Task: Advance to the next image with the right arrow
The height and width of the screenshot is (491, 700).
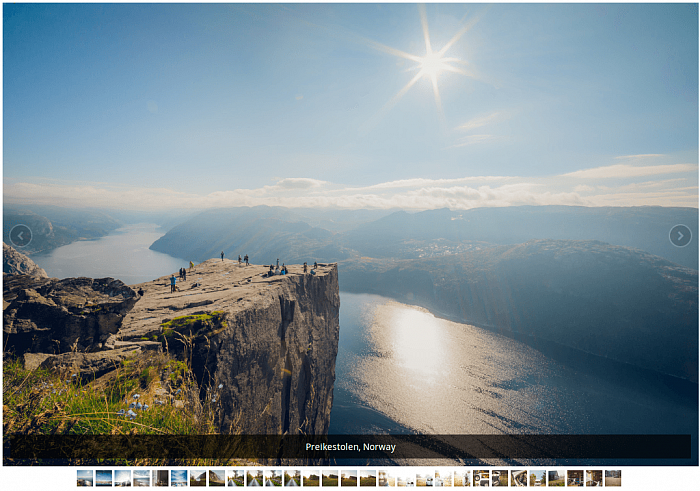Action: click(x=680, y=236)
